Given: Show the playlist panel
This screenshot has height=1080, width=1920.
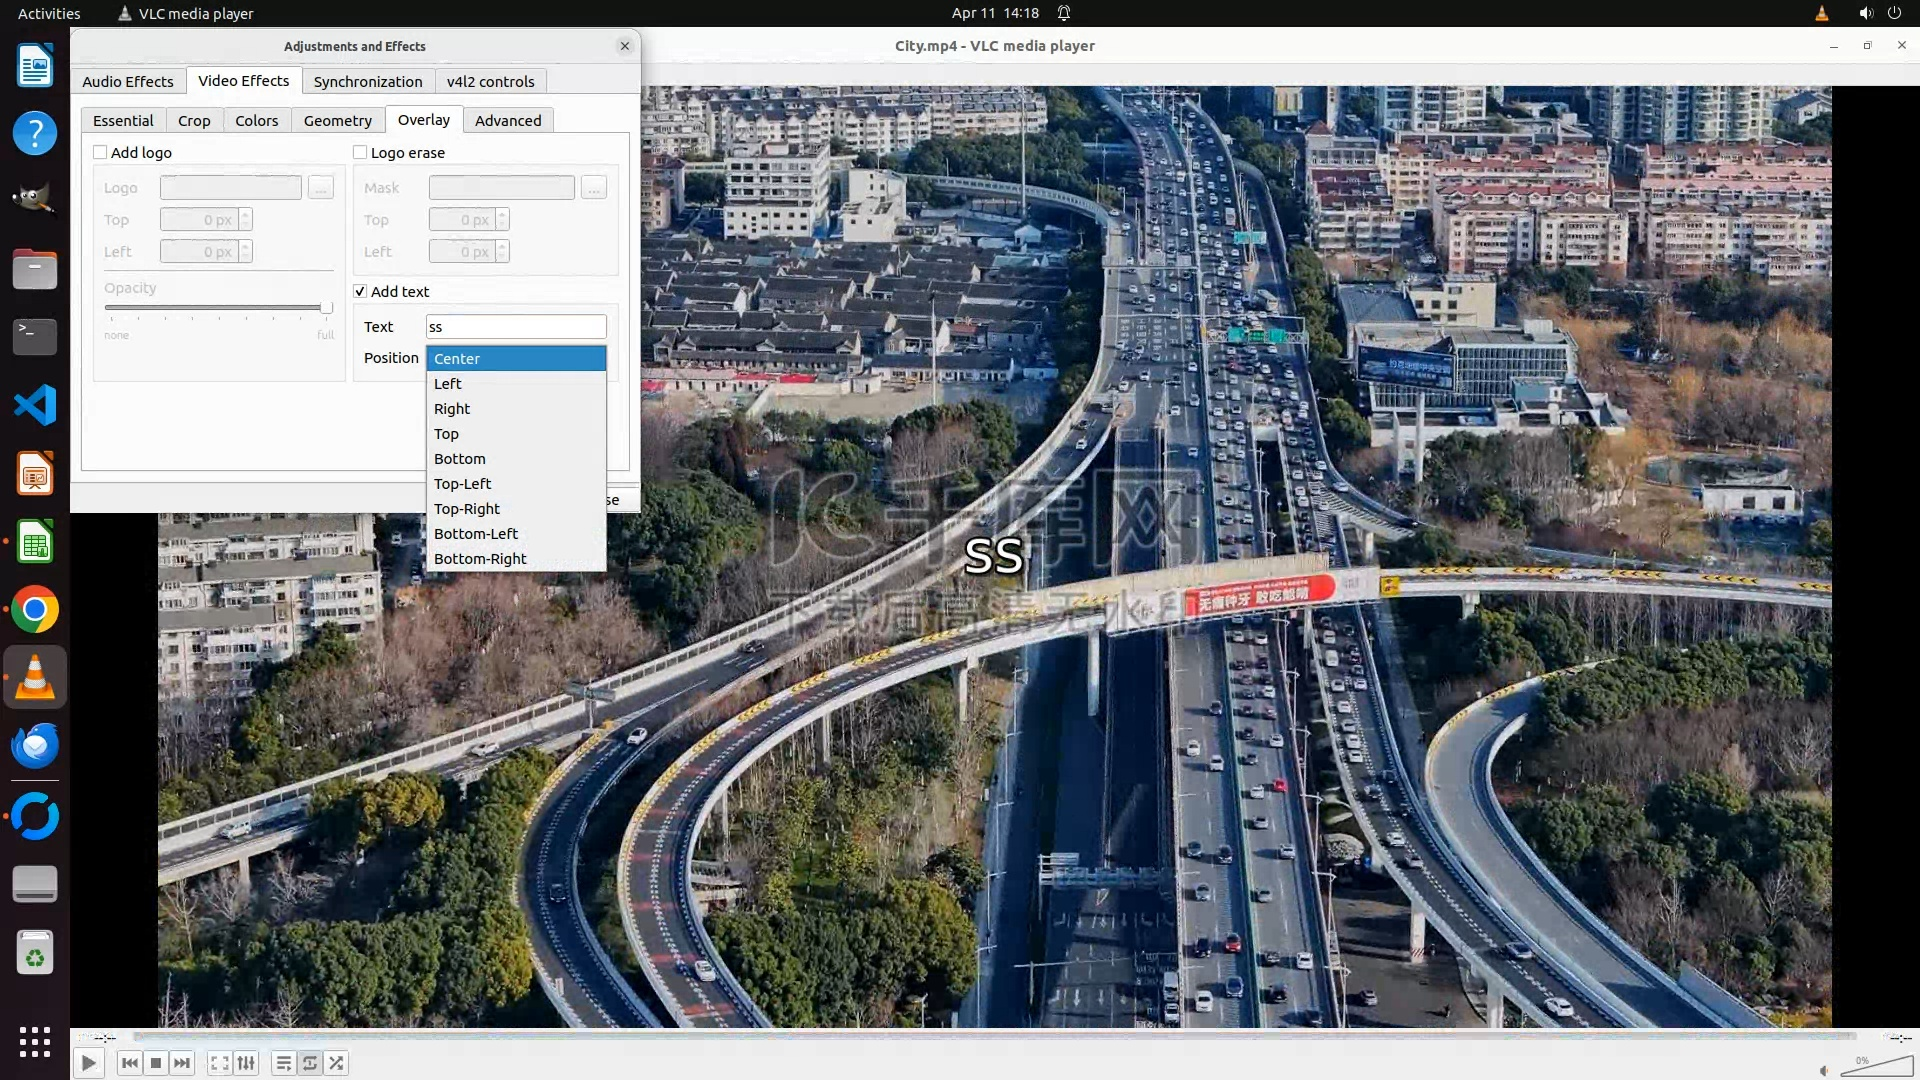Looking at the screenshot, I should click(x=284, y=1063).
